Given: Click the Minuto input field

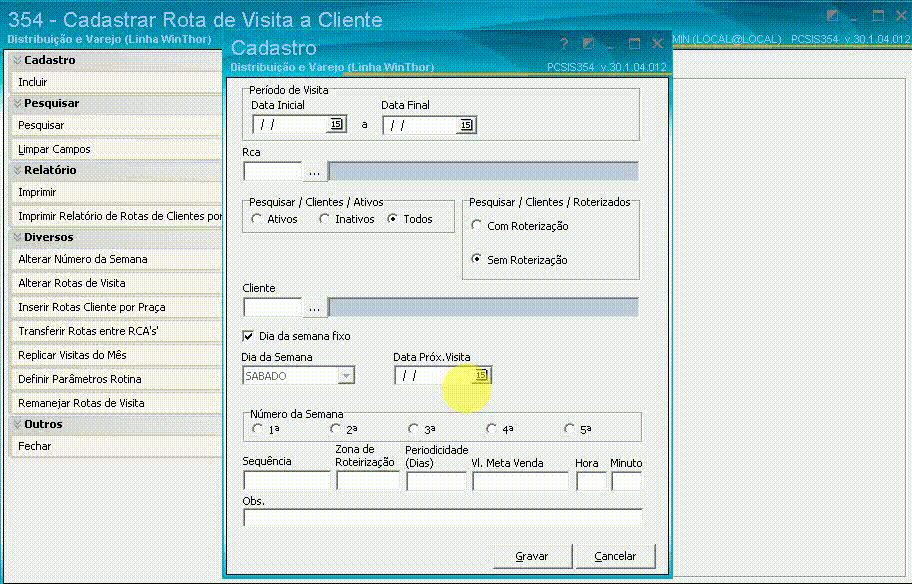Looking at the screenshot, I should click(626, 481).
